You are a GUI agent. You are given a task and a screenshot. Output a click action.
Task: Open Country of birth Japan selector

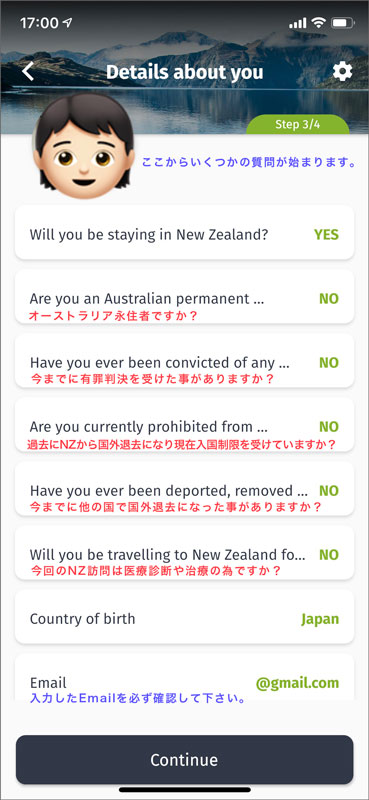click(x=184, y=619)
